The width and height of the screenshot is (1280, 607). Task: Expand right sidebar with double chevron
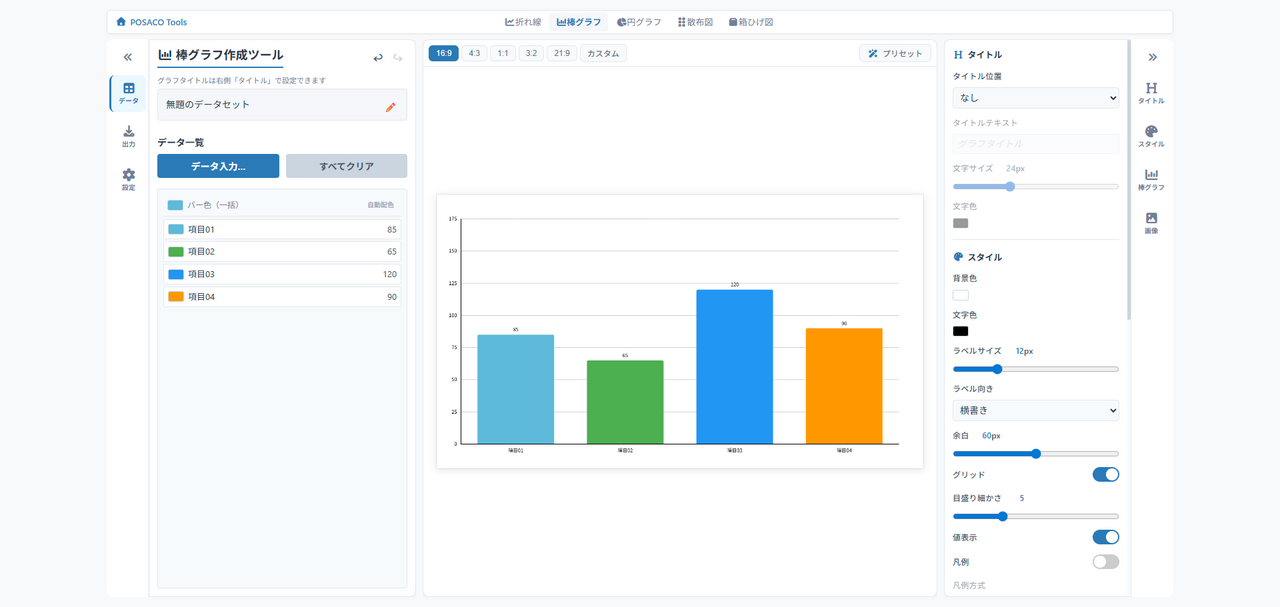1152,58
